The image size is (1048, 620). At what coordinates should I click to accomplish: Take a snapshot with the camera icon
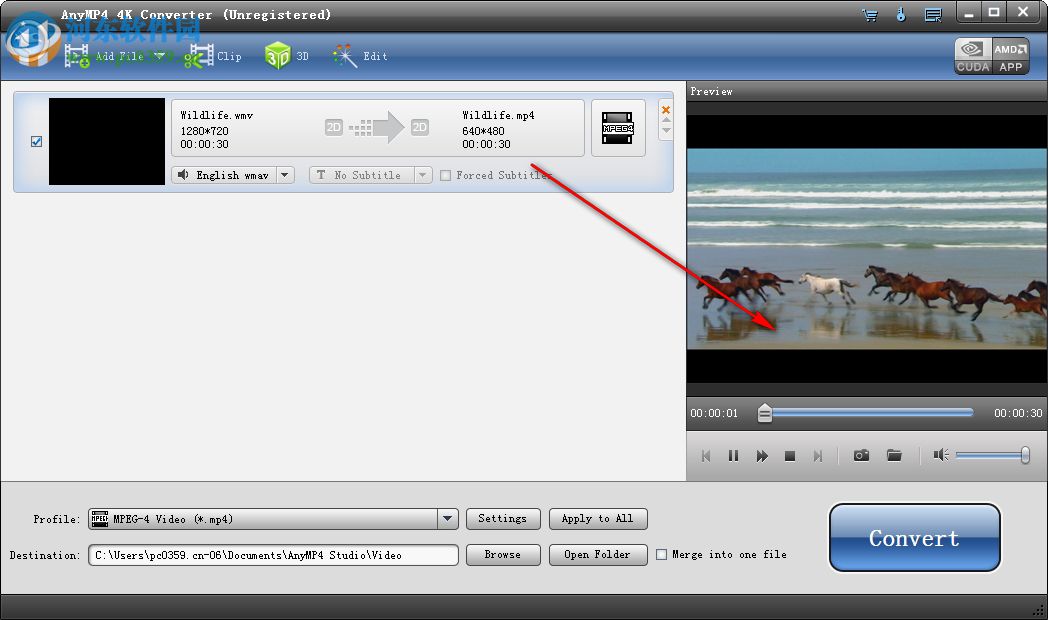860,455
